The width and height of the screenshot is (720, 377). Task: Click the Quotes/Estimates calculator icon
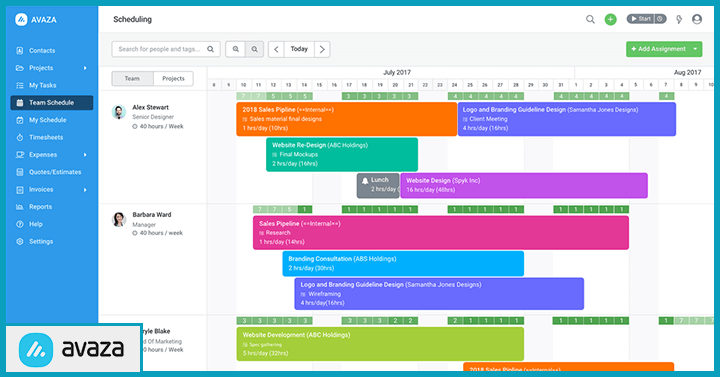(x=20, y=172)
